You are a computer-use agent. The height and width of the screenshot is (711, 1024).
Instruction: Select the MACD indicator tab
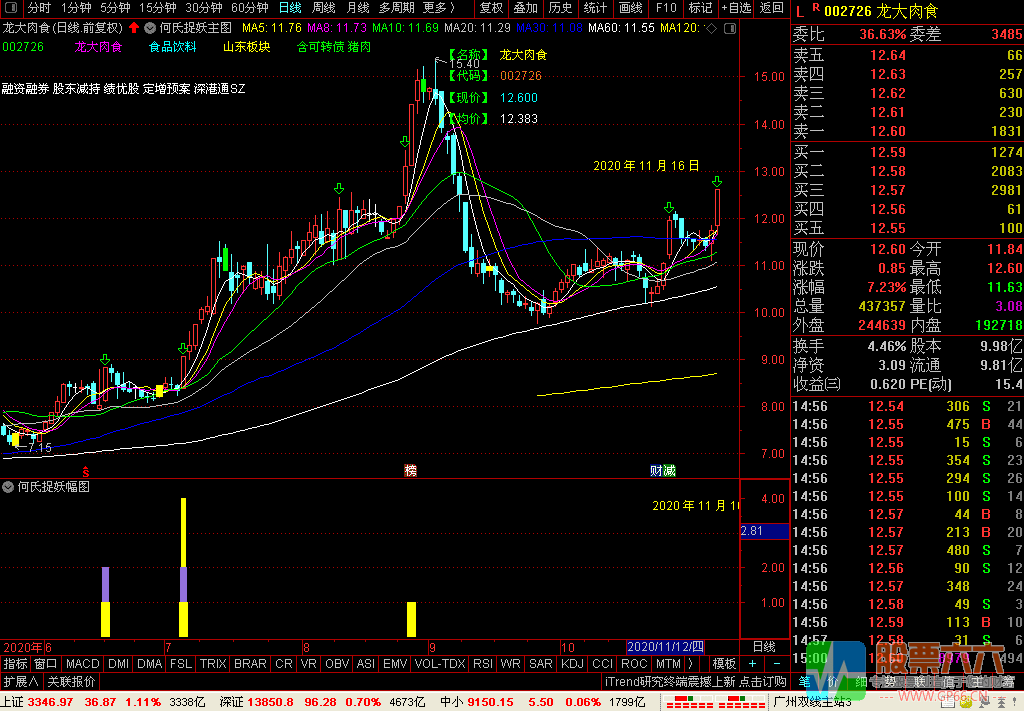(x=83, y=664)
